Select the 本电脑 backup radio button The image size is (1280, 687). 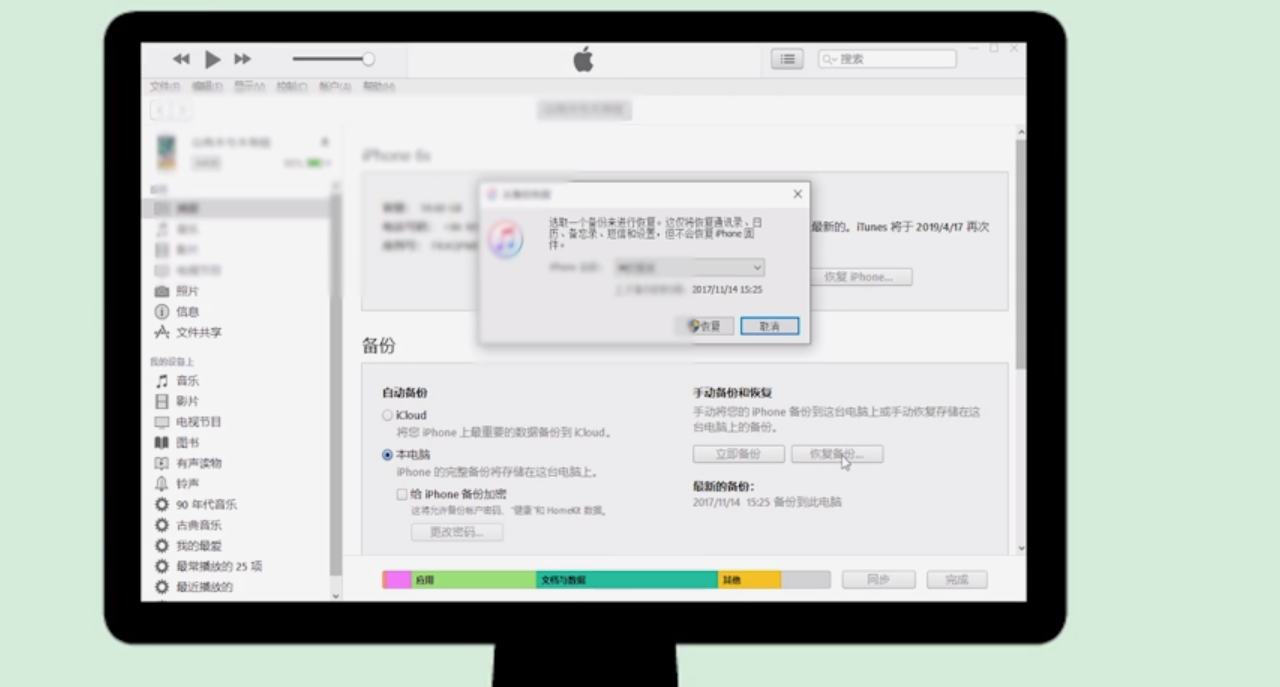pos(387,454)
